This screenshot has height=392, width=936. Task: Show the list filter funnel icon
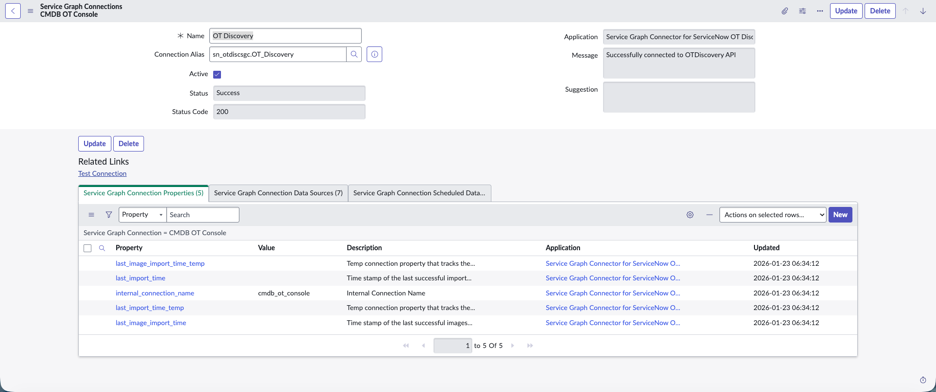click(x=109, y=215)
